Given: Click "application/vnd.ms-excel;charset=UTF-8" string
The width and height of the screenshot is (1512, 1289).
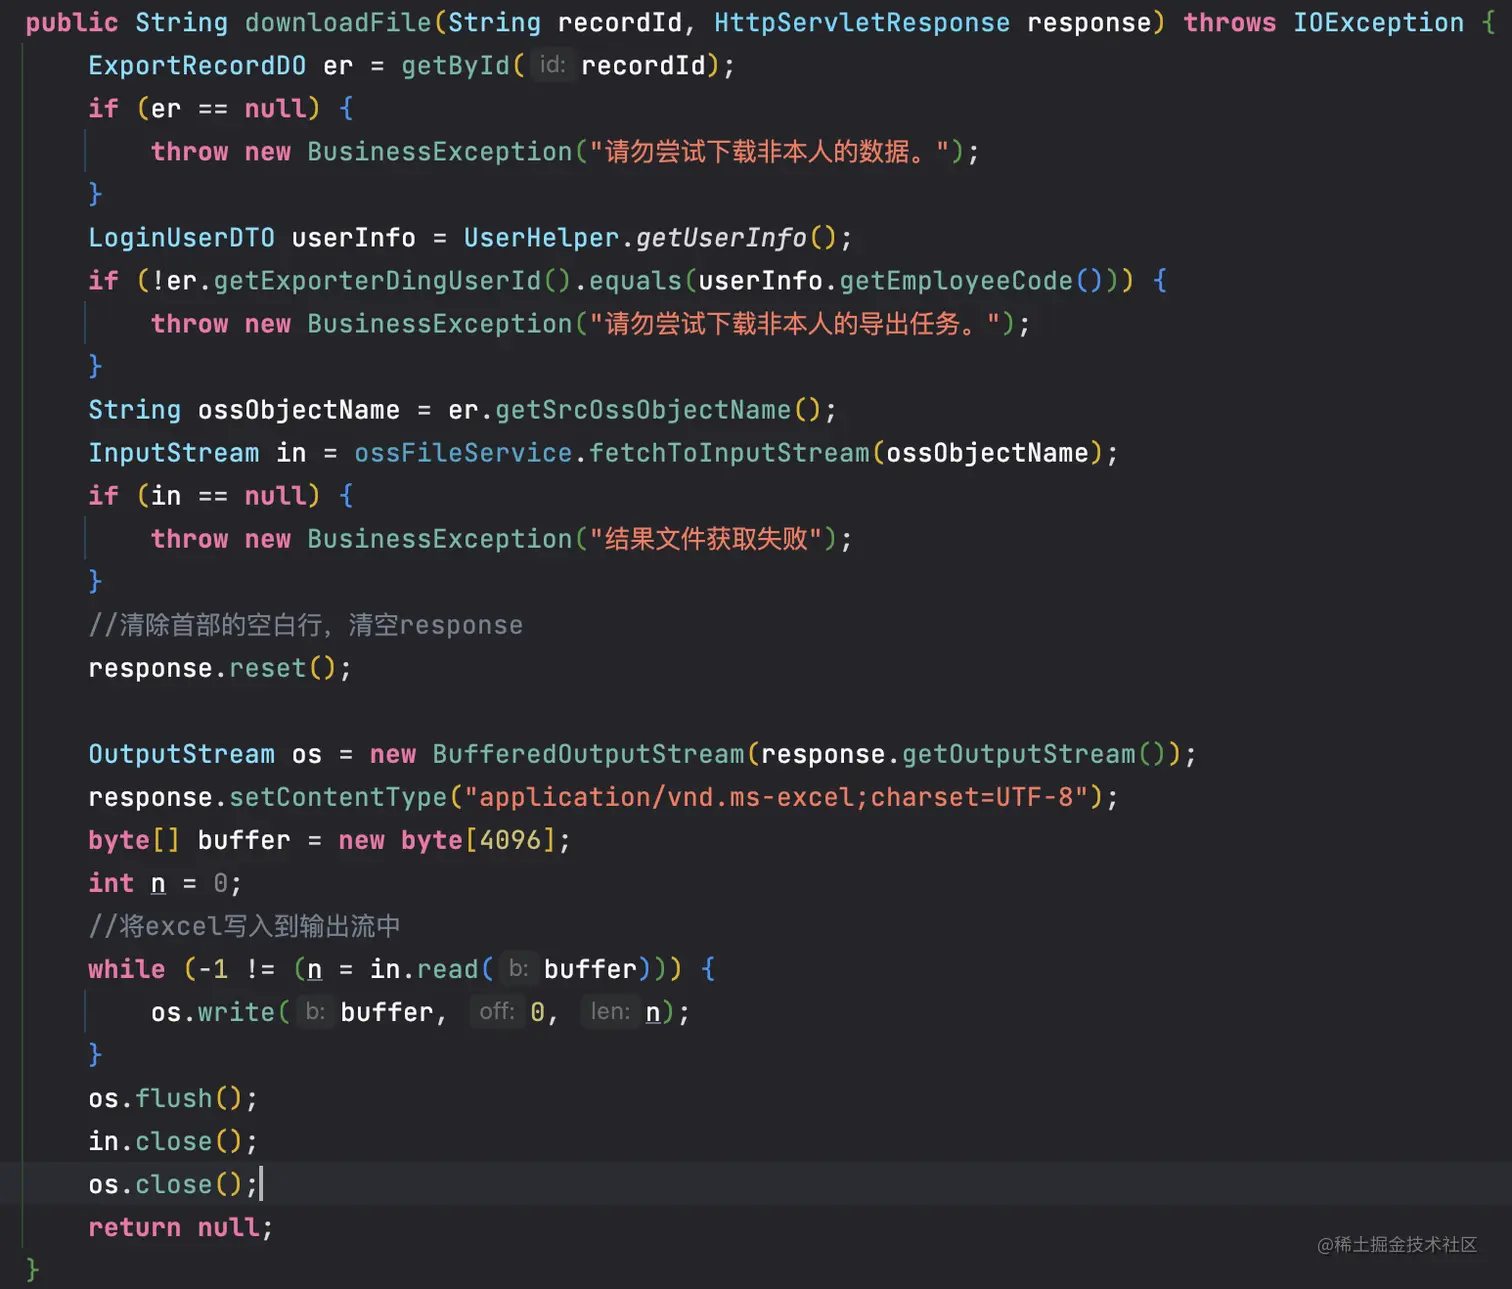Looking at the screenshot, I should [x=776, y=796].
